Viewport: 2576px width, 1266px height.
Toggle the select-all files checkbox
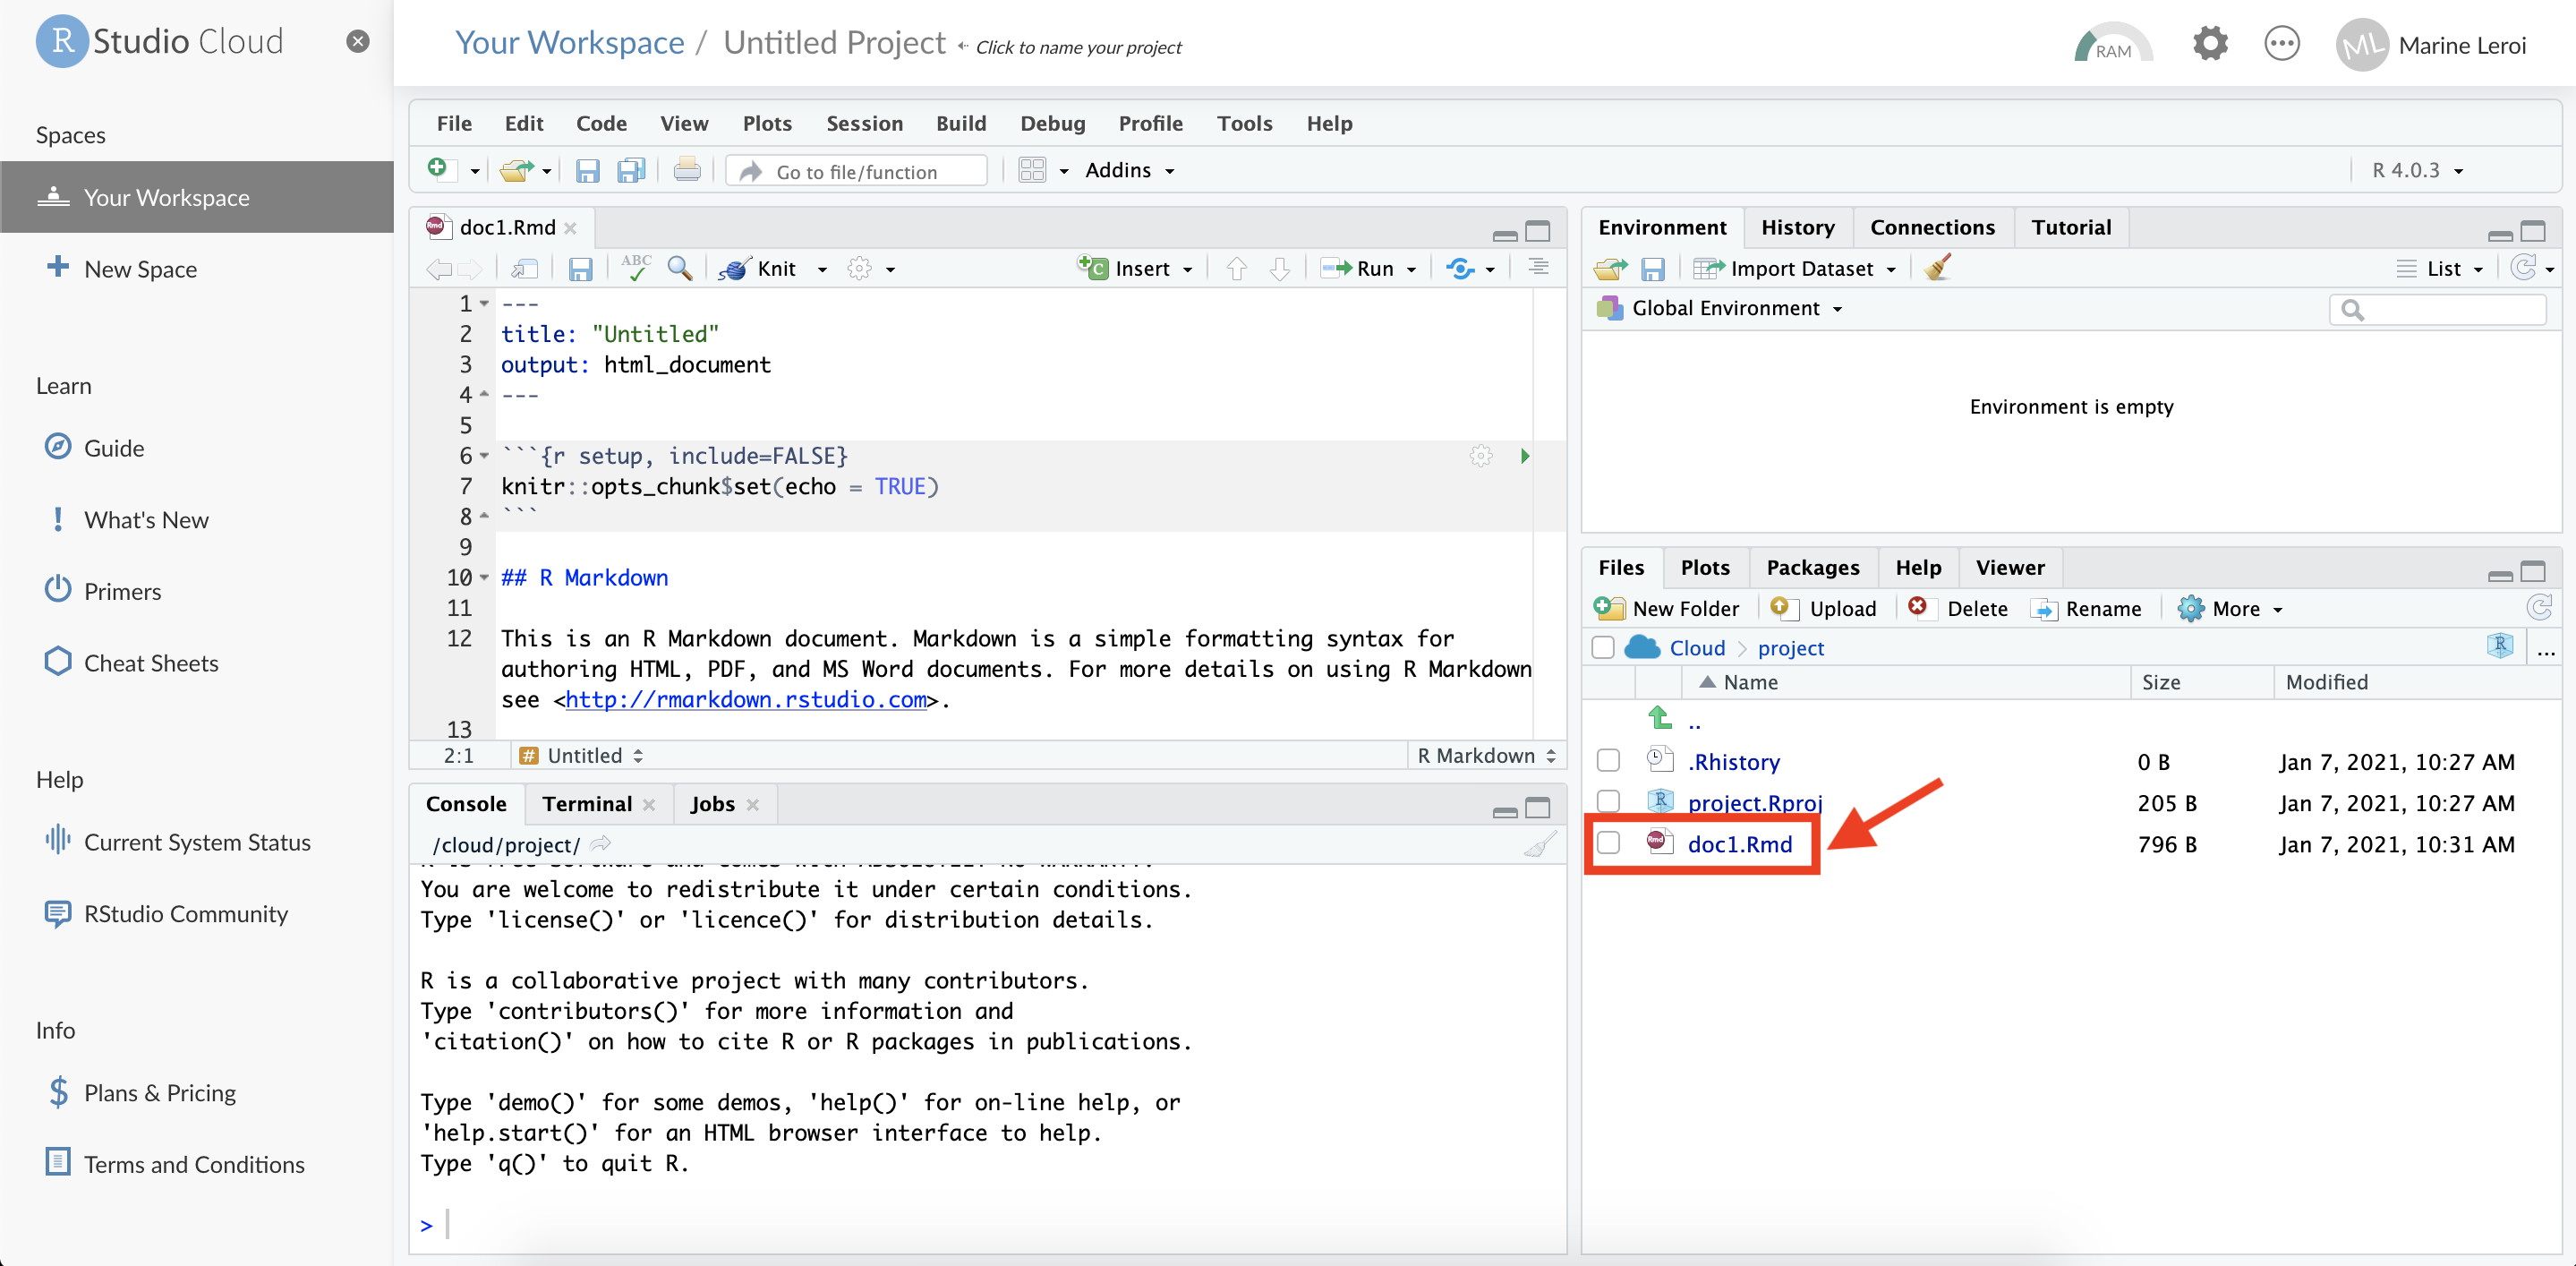pyautogui.click(x=1603, y=648)
